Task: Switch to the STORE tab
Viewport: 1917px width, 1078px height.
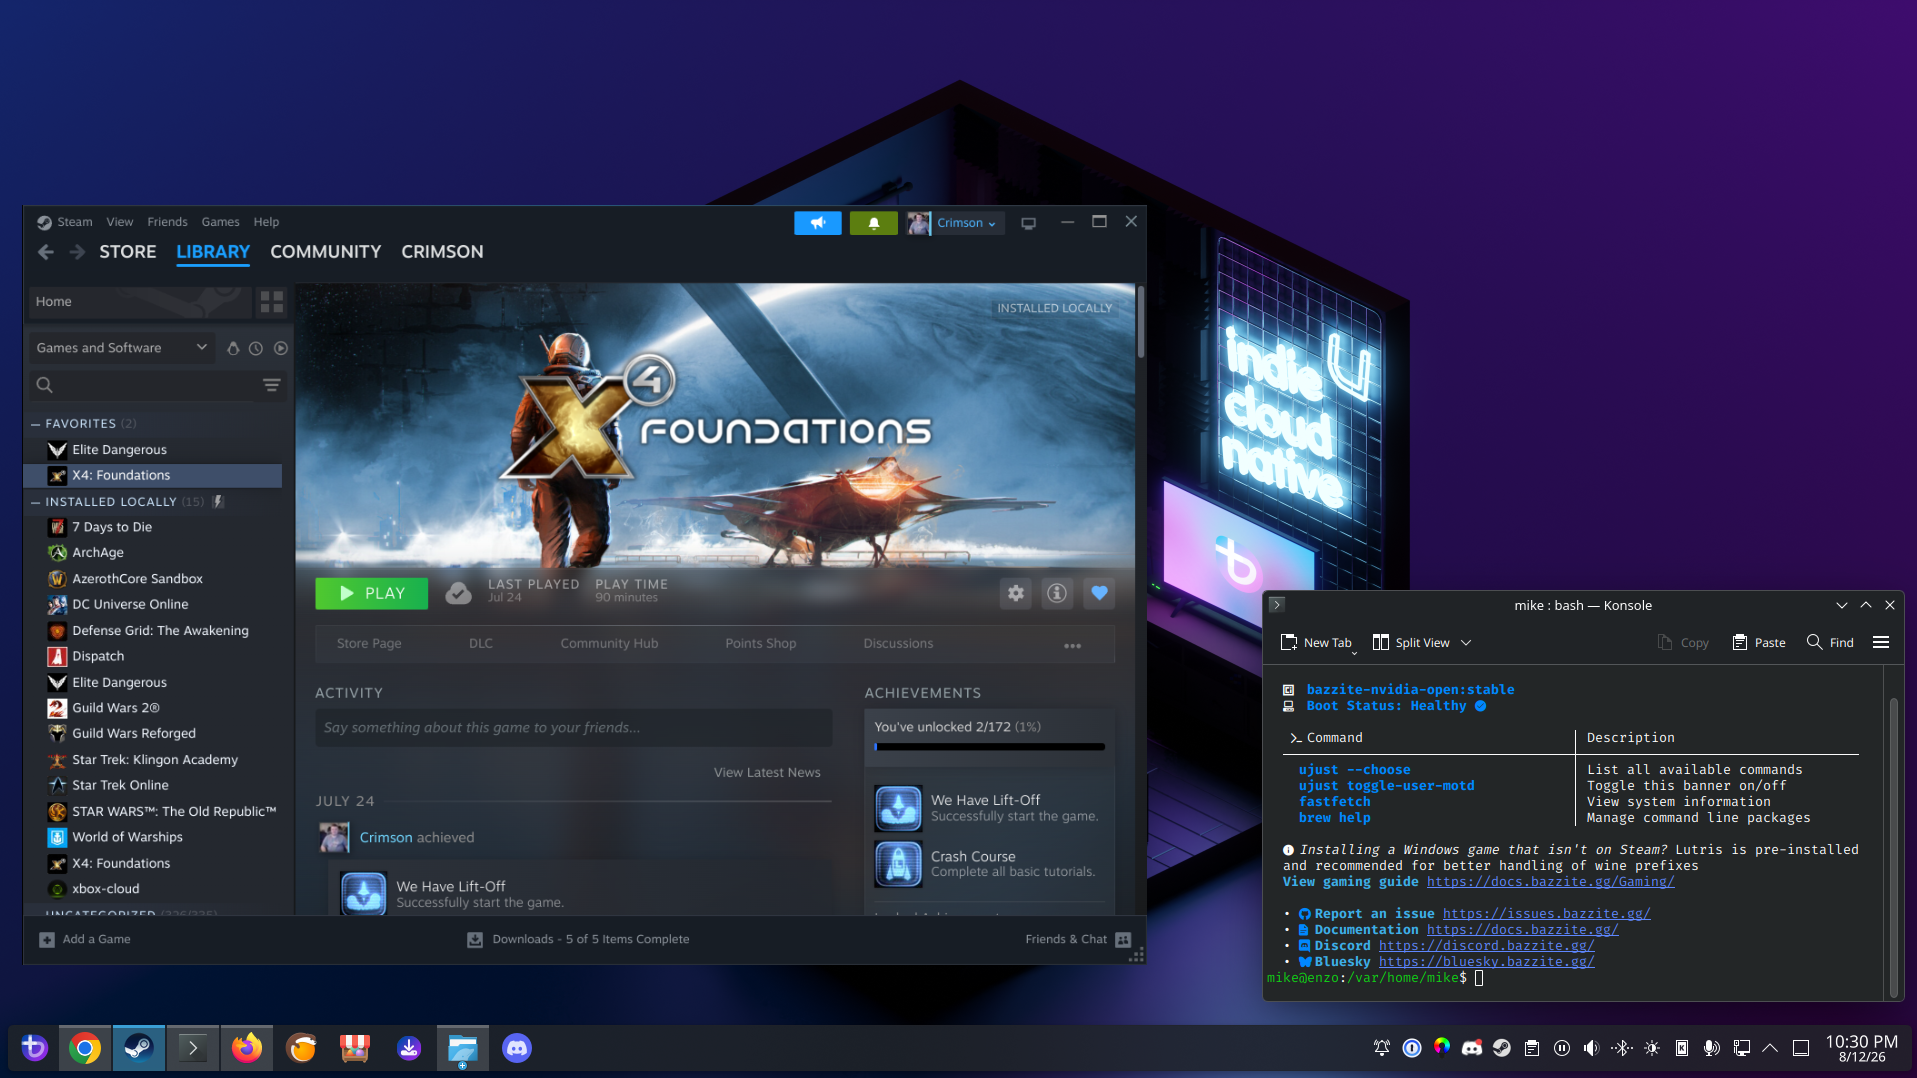Action: coord(128,252)
